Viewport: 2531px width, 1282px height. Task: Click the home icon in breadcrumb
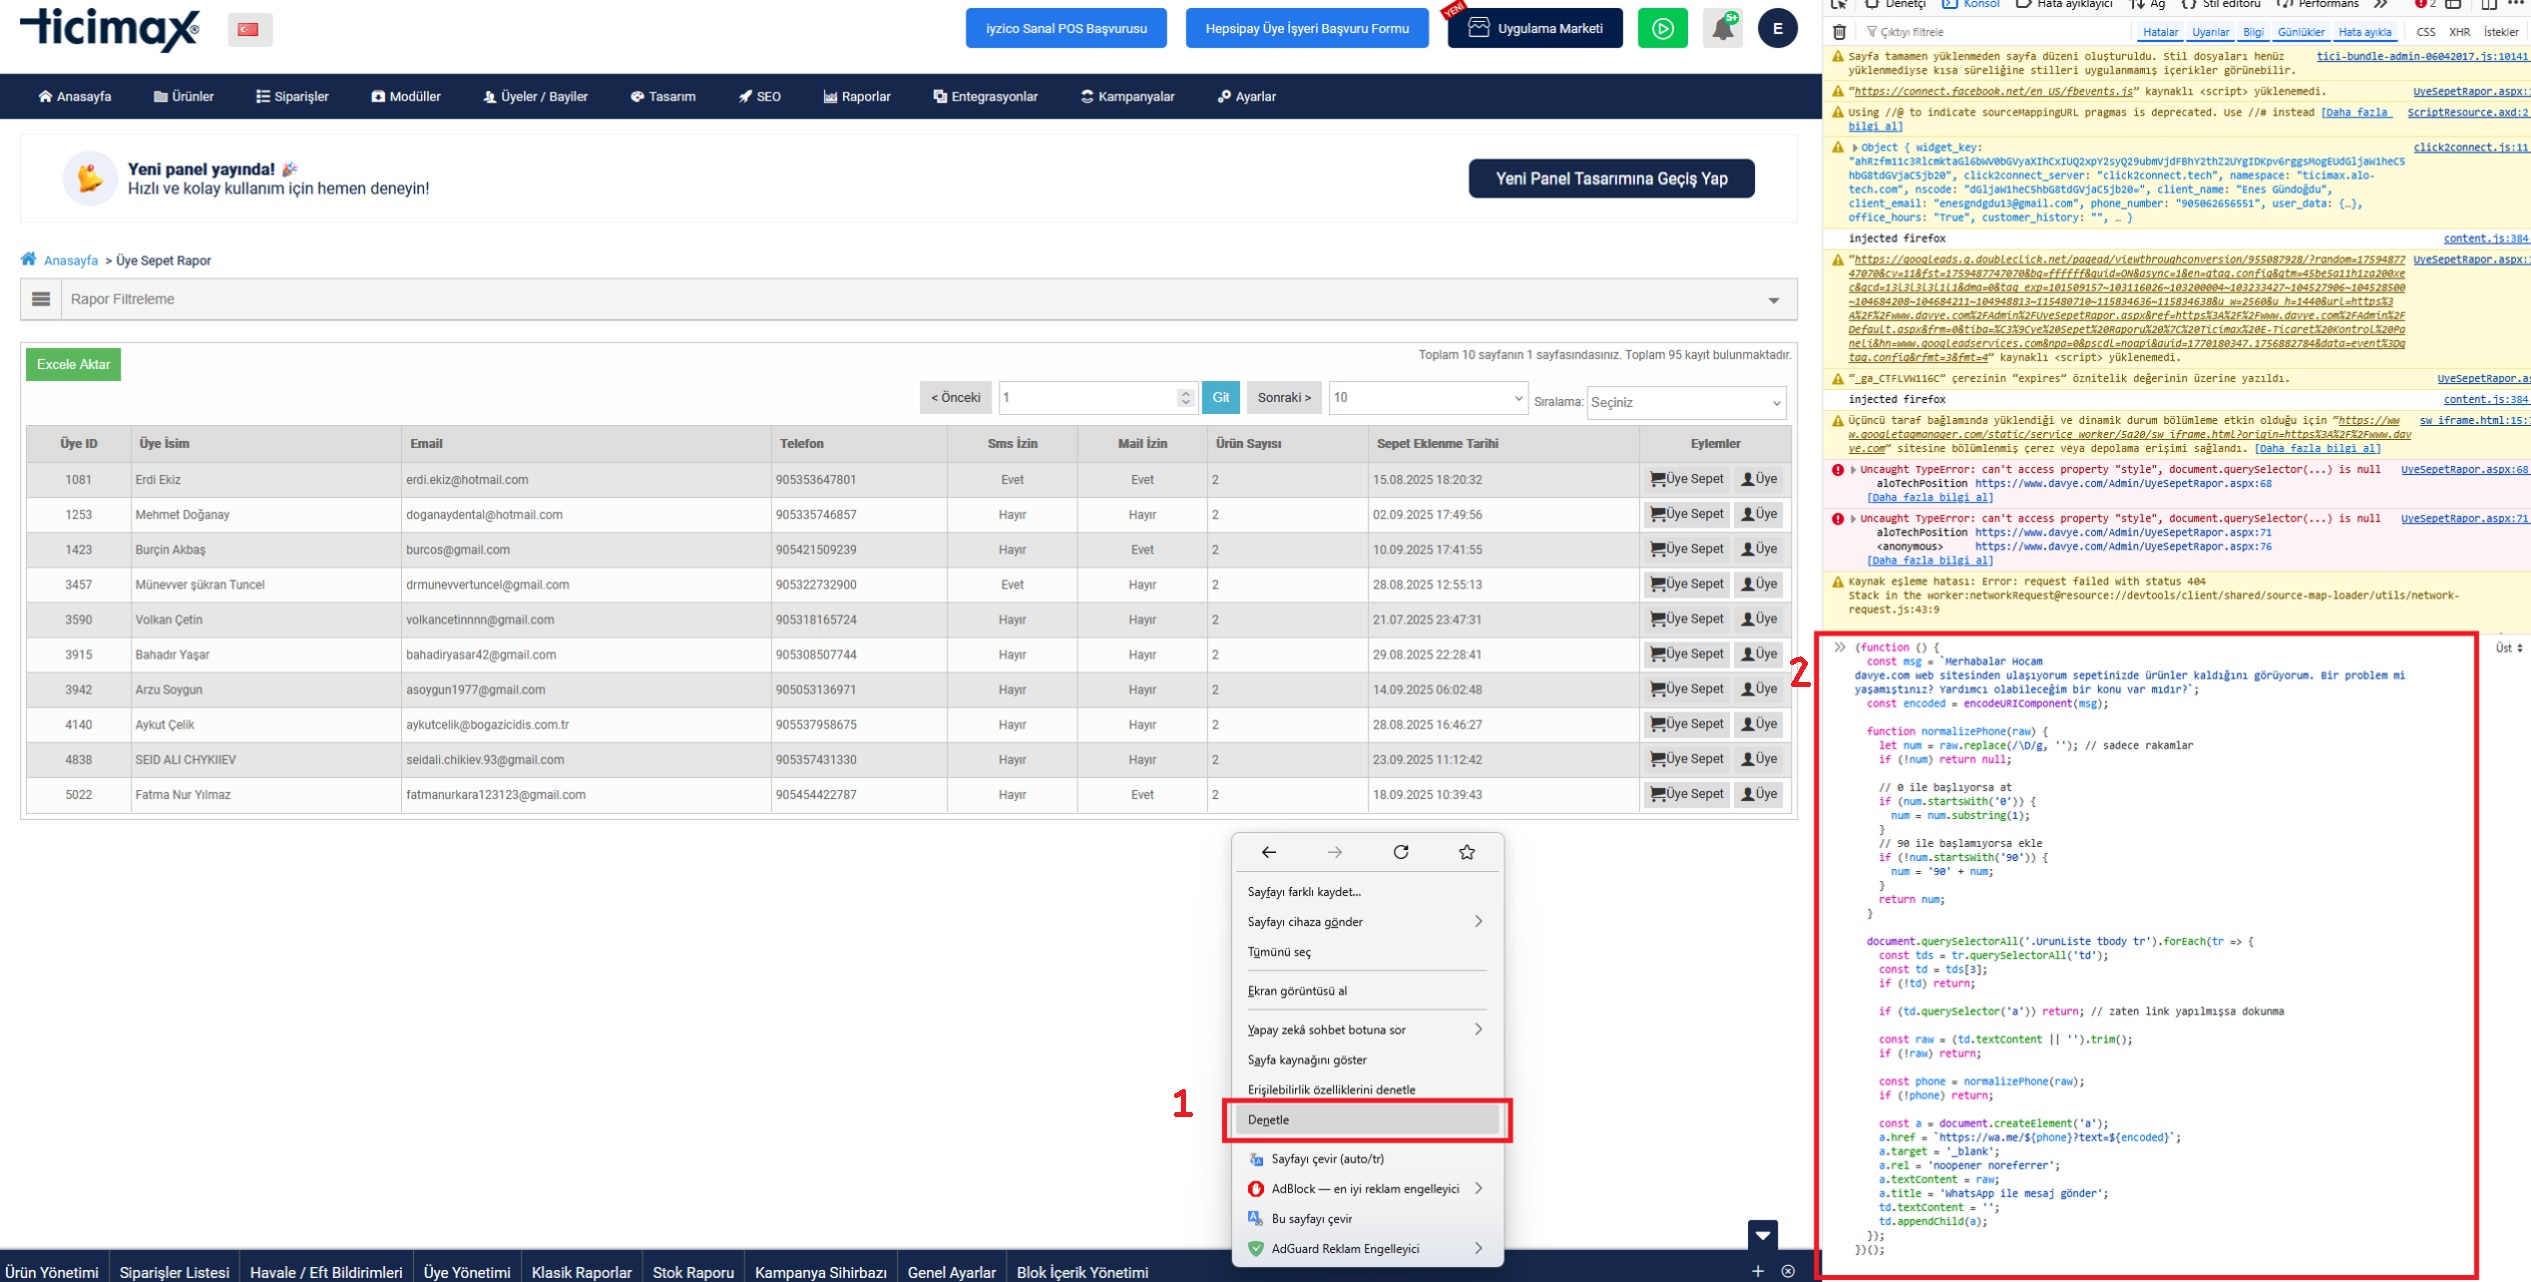[x=29, y=260]
